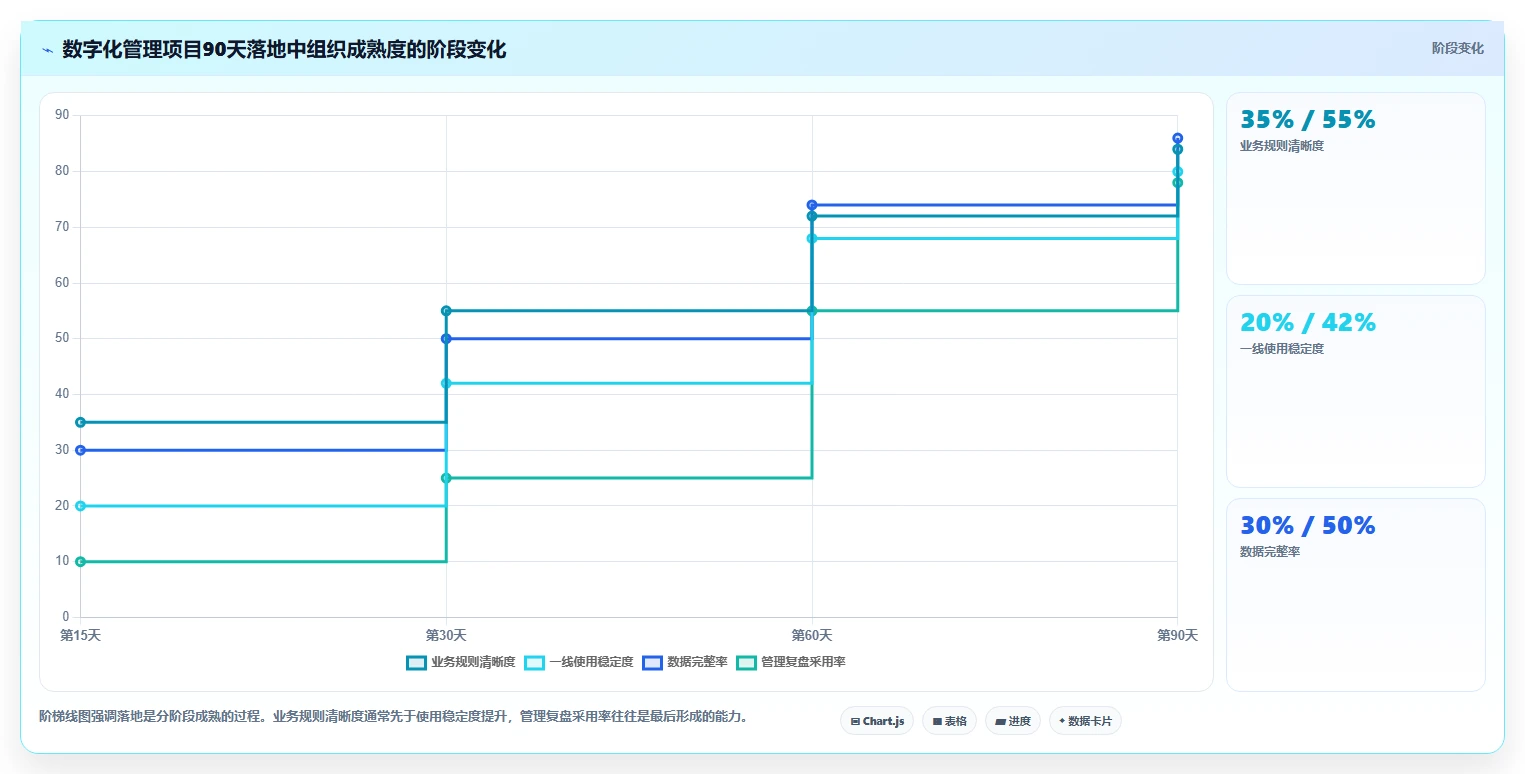Click 一线使用稳定度 data point at 第15天 (20)
The image size is (1525, 774).
(x=80, y=506)
